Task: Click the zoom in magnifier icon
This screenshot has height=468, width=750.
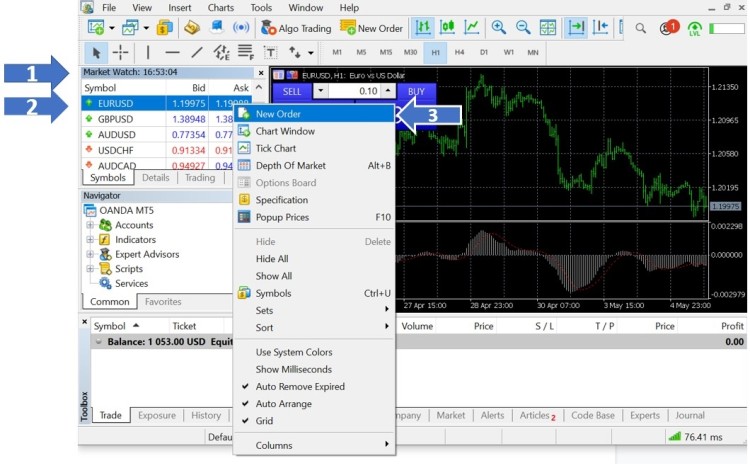Action: coord(498,28)
